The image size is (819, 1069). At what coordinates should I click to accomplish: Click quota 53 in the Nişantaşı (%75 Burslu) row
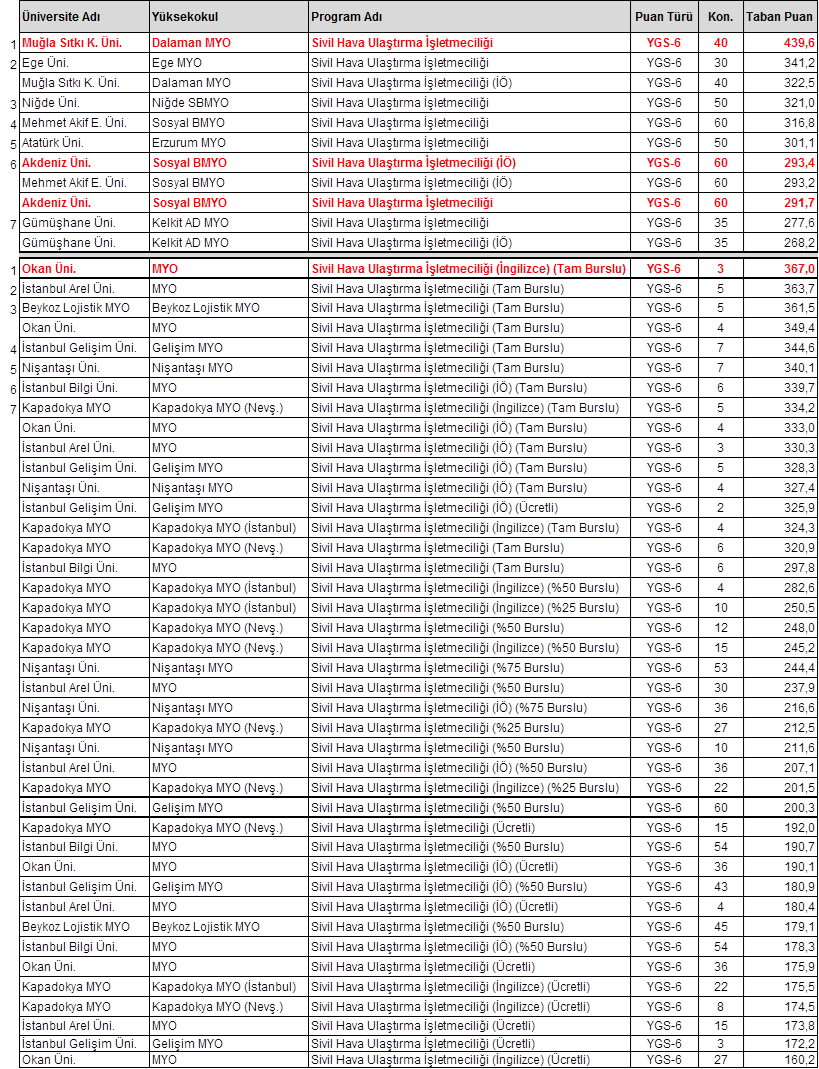(x=720, y=667)
